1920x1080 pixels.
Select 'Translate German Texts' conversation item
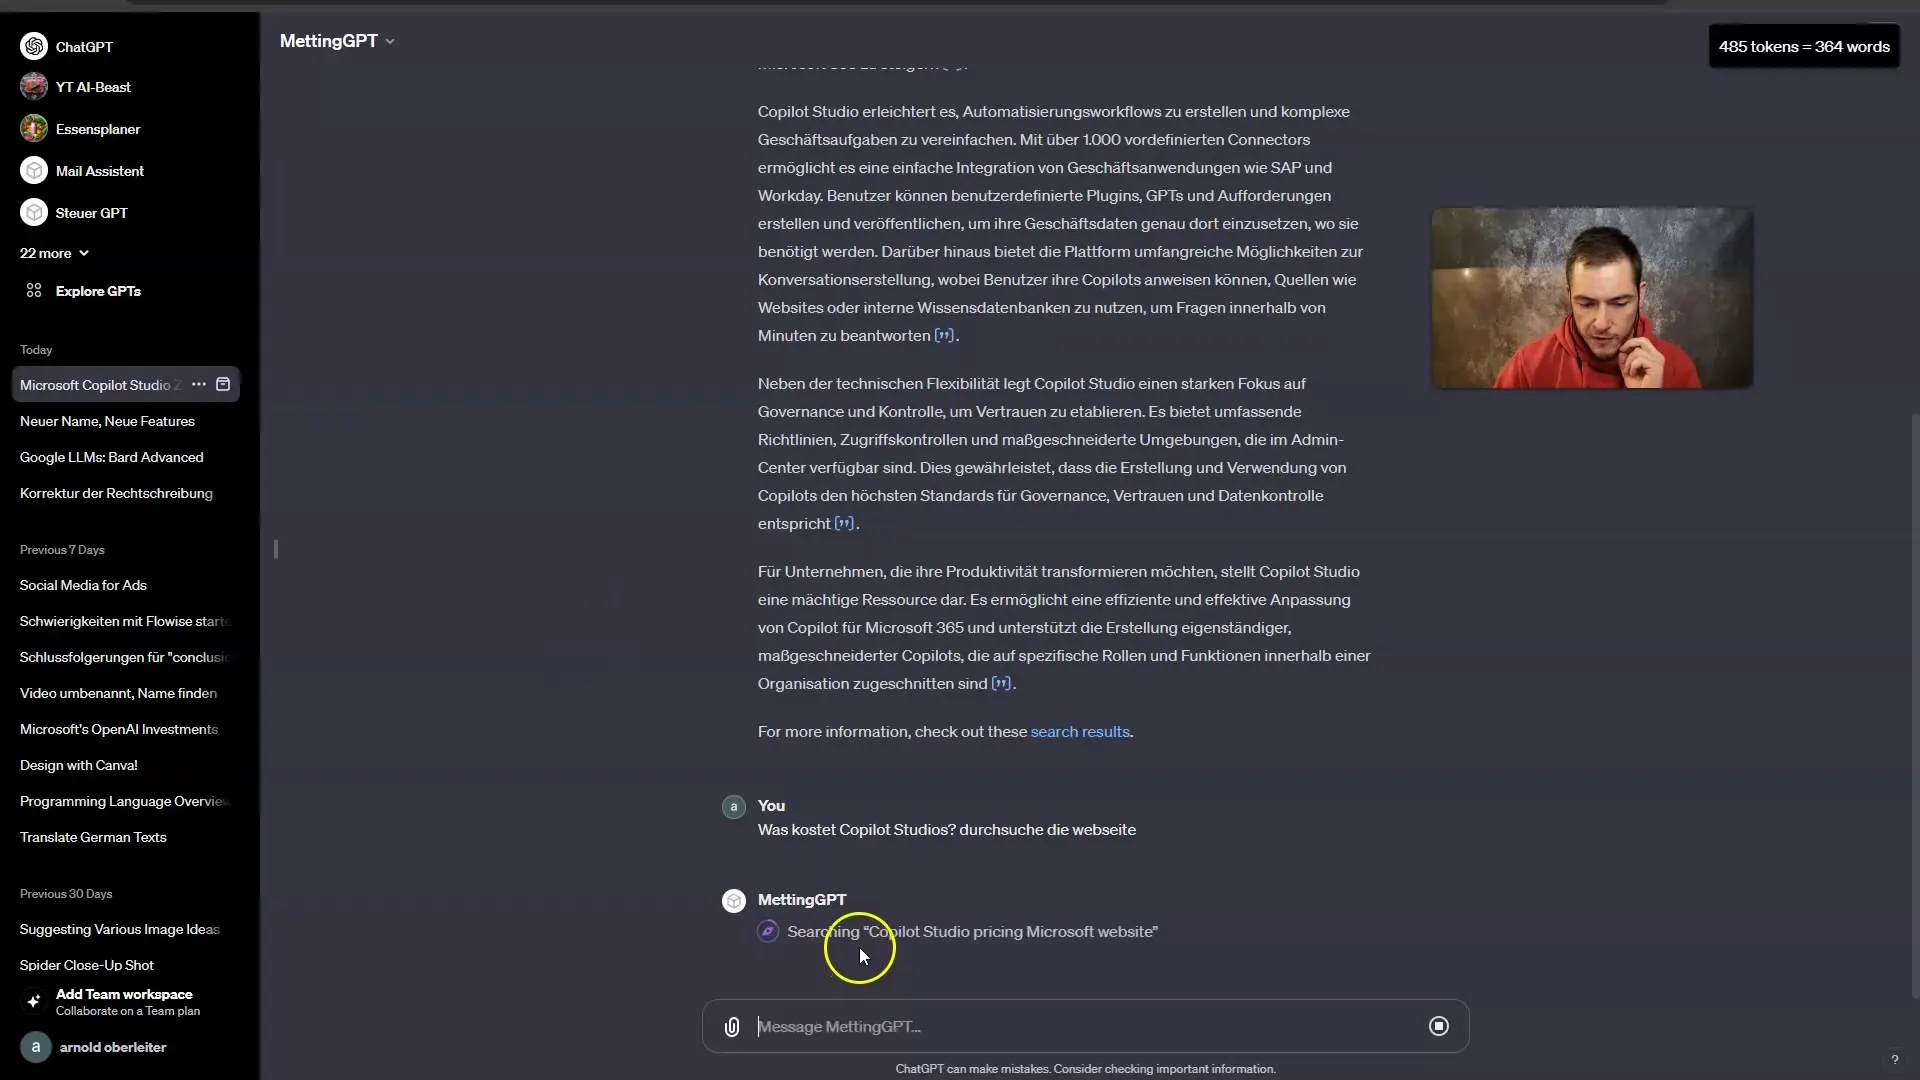[95, 836]
